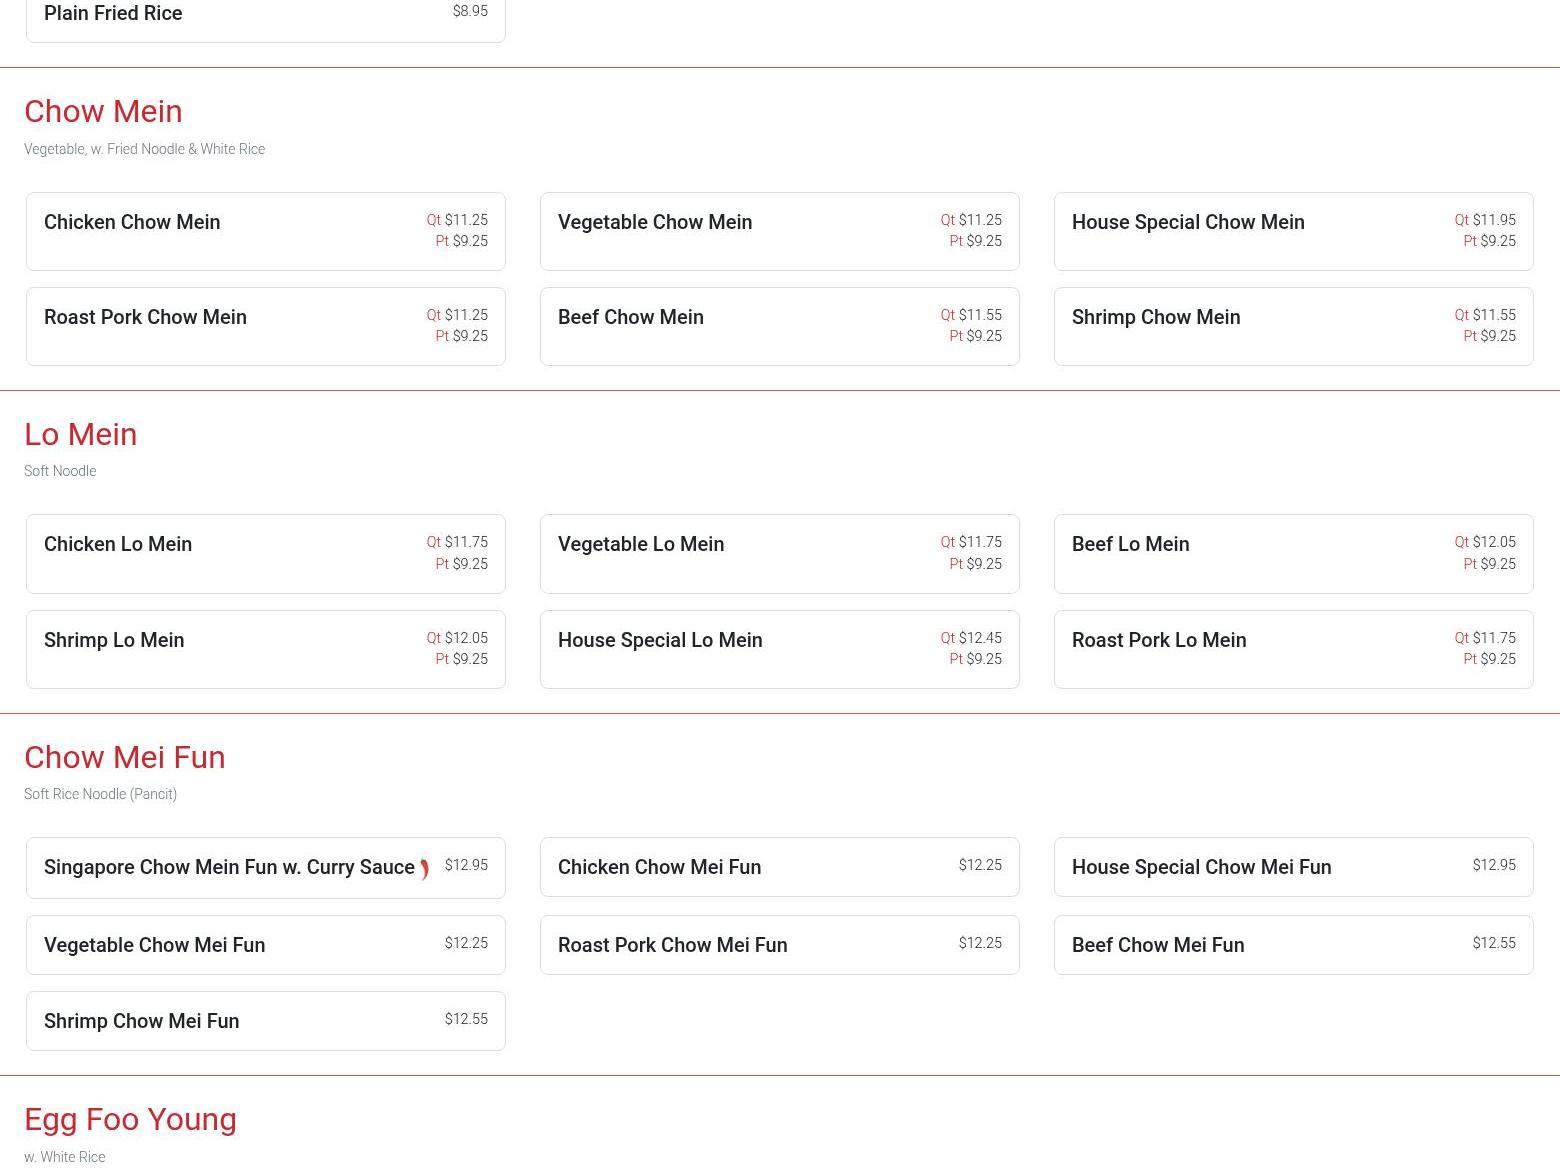This screenshot has height=1174, width=1560.
Task: Open Roast Pork Chow Mein card
Action: tap(266, 326)
